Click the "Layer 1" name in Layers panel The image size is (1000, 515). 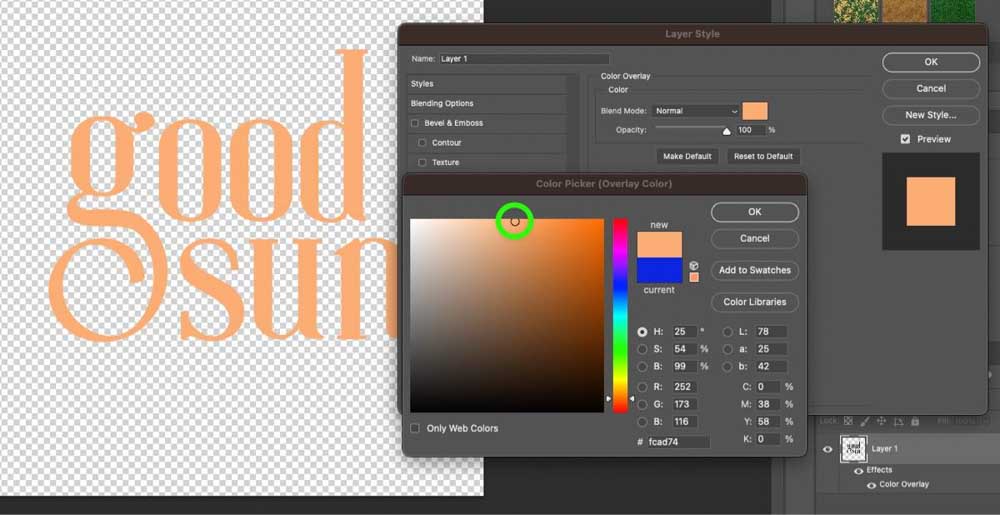(x=885, y=449)
